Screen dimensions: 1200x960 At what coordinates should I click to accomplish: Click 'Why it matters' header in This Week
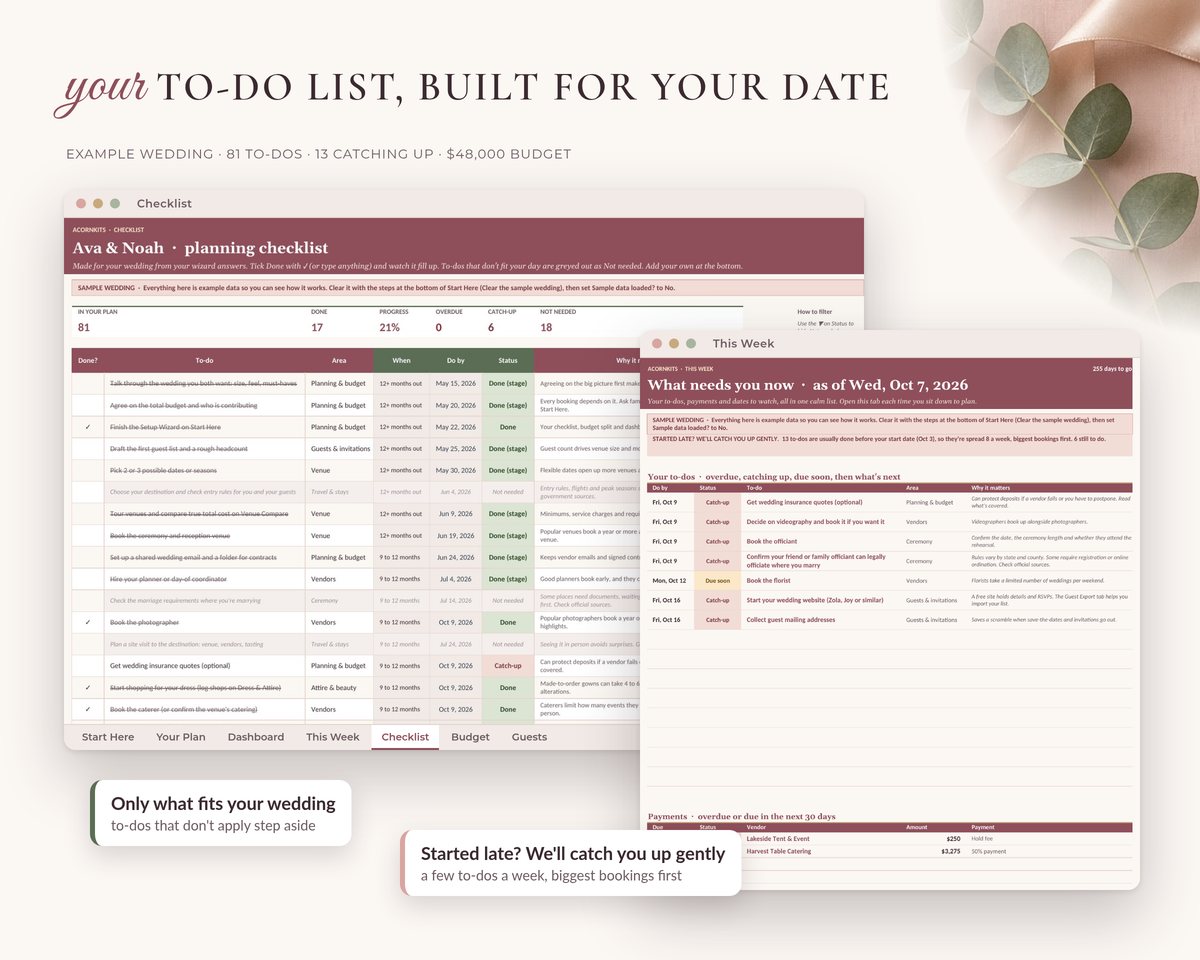[x=991, y=488]
